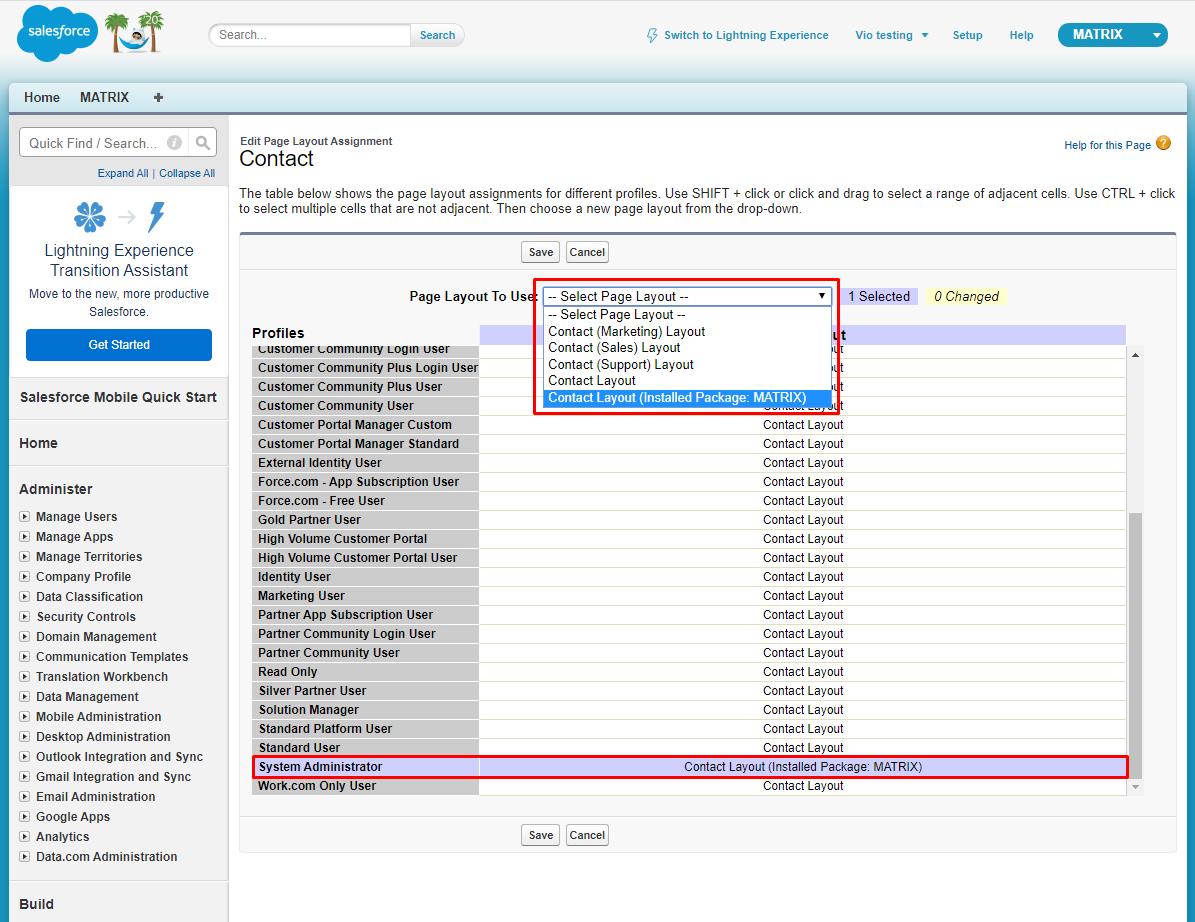Open the MATRIX tab
The width and height of the screenshot is (1195, 922).
pyautogui.click(x=104, y=98)
